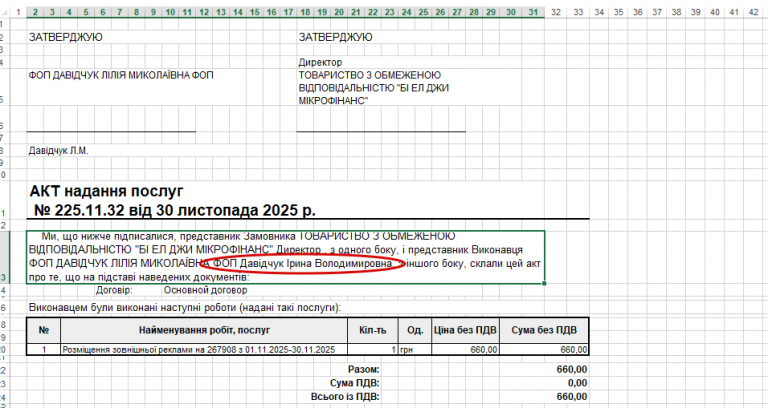Select column 35 header
This screenshot has height=408, width=768.
click(x=619, y=12)
